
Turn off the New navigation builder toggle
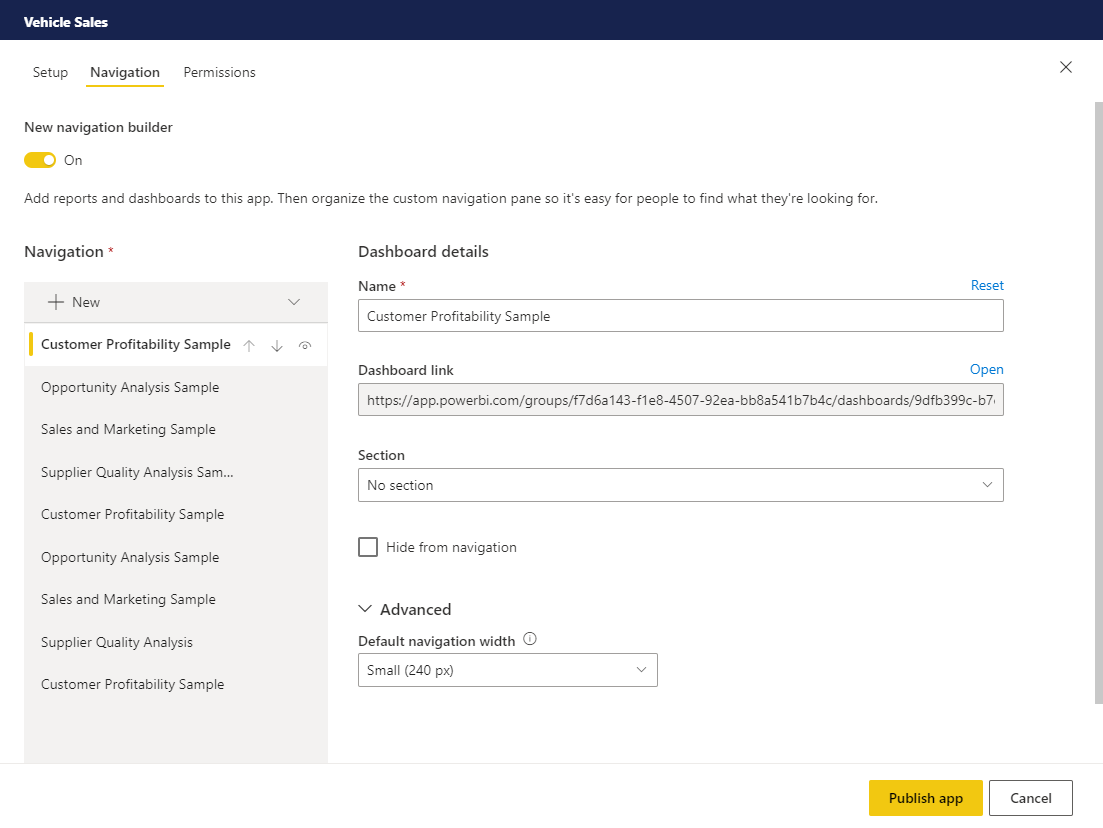(x=39, y=159)
